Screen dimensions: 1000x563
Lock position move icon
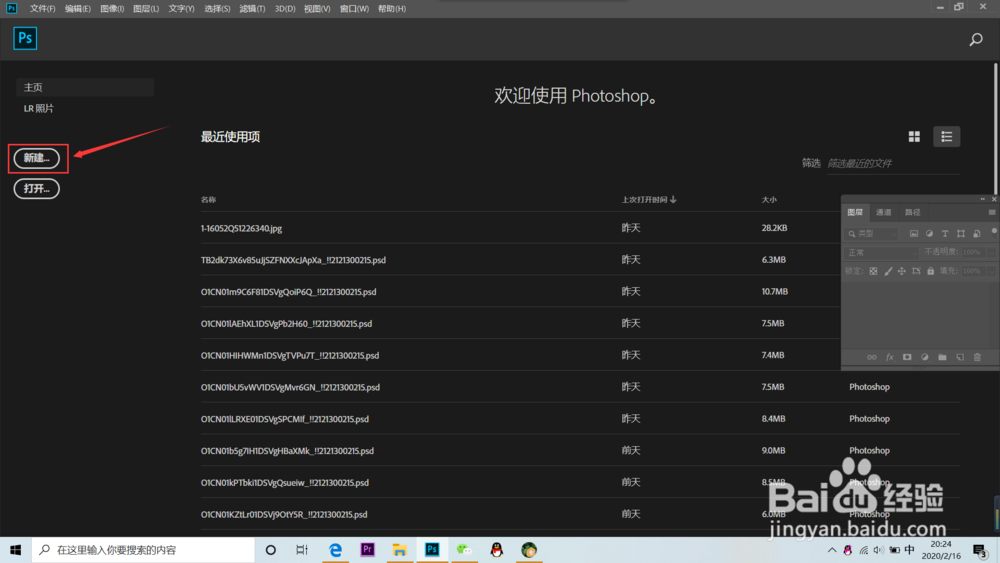[x=902, y=272]
